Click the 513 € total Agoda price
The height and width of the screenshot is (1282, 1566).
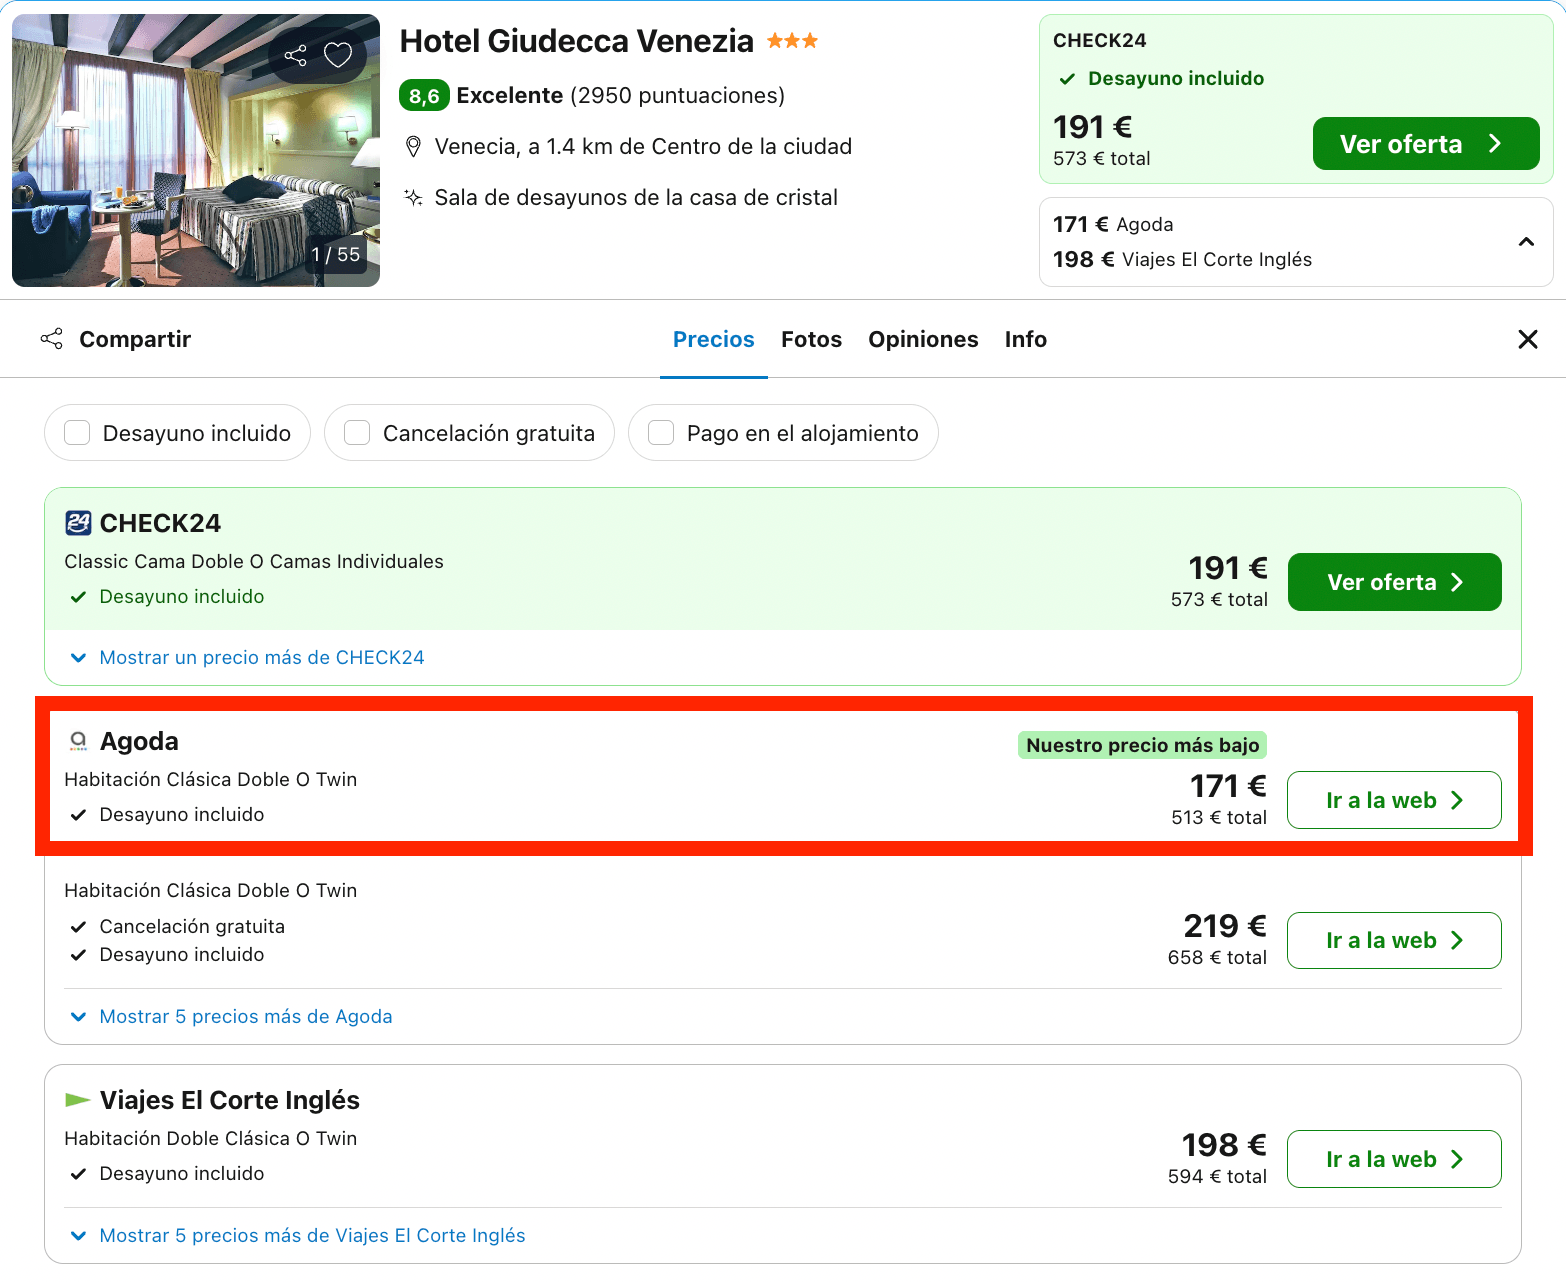coord(1219,818)
